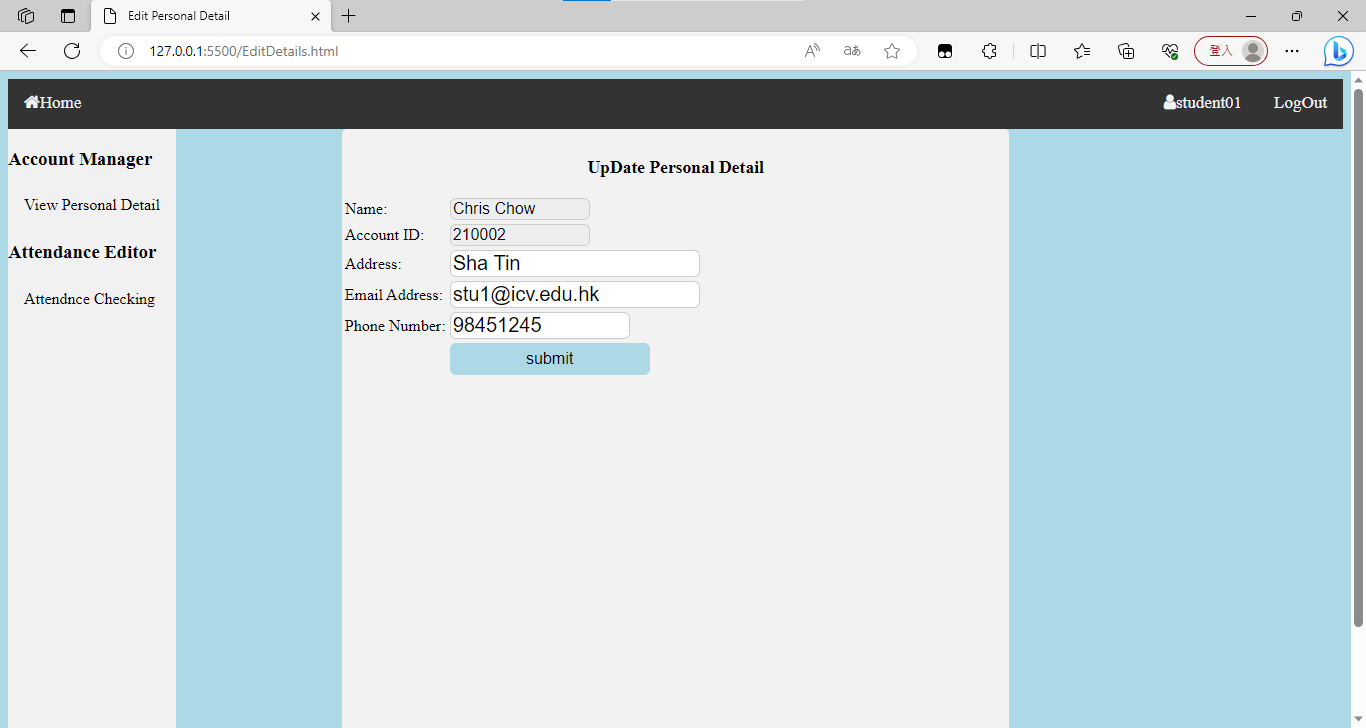Click the vertical page scrollbar
The height and width of the screenshot is (728, 1366).
[1358, 357]
